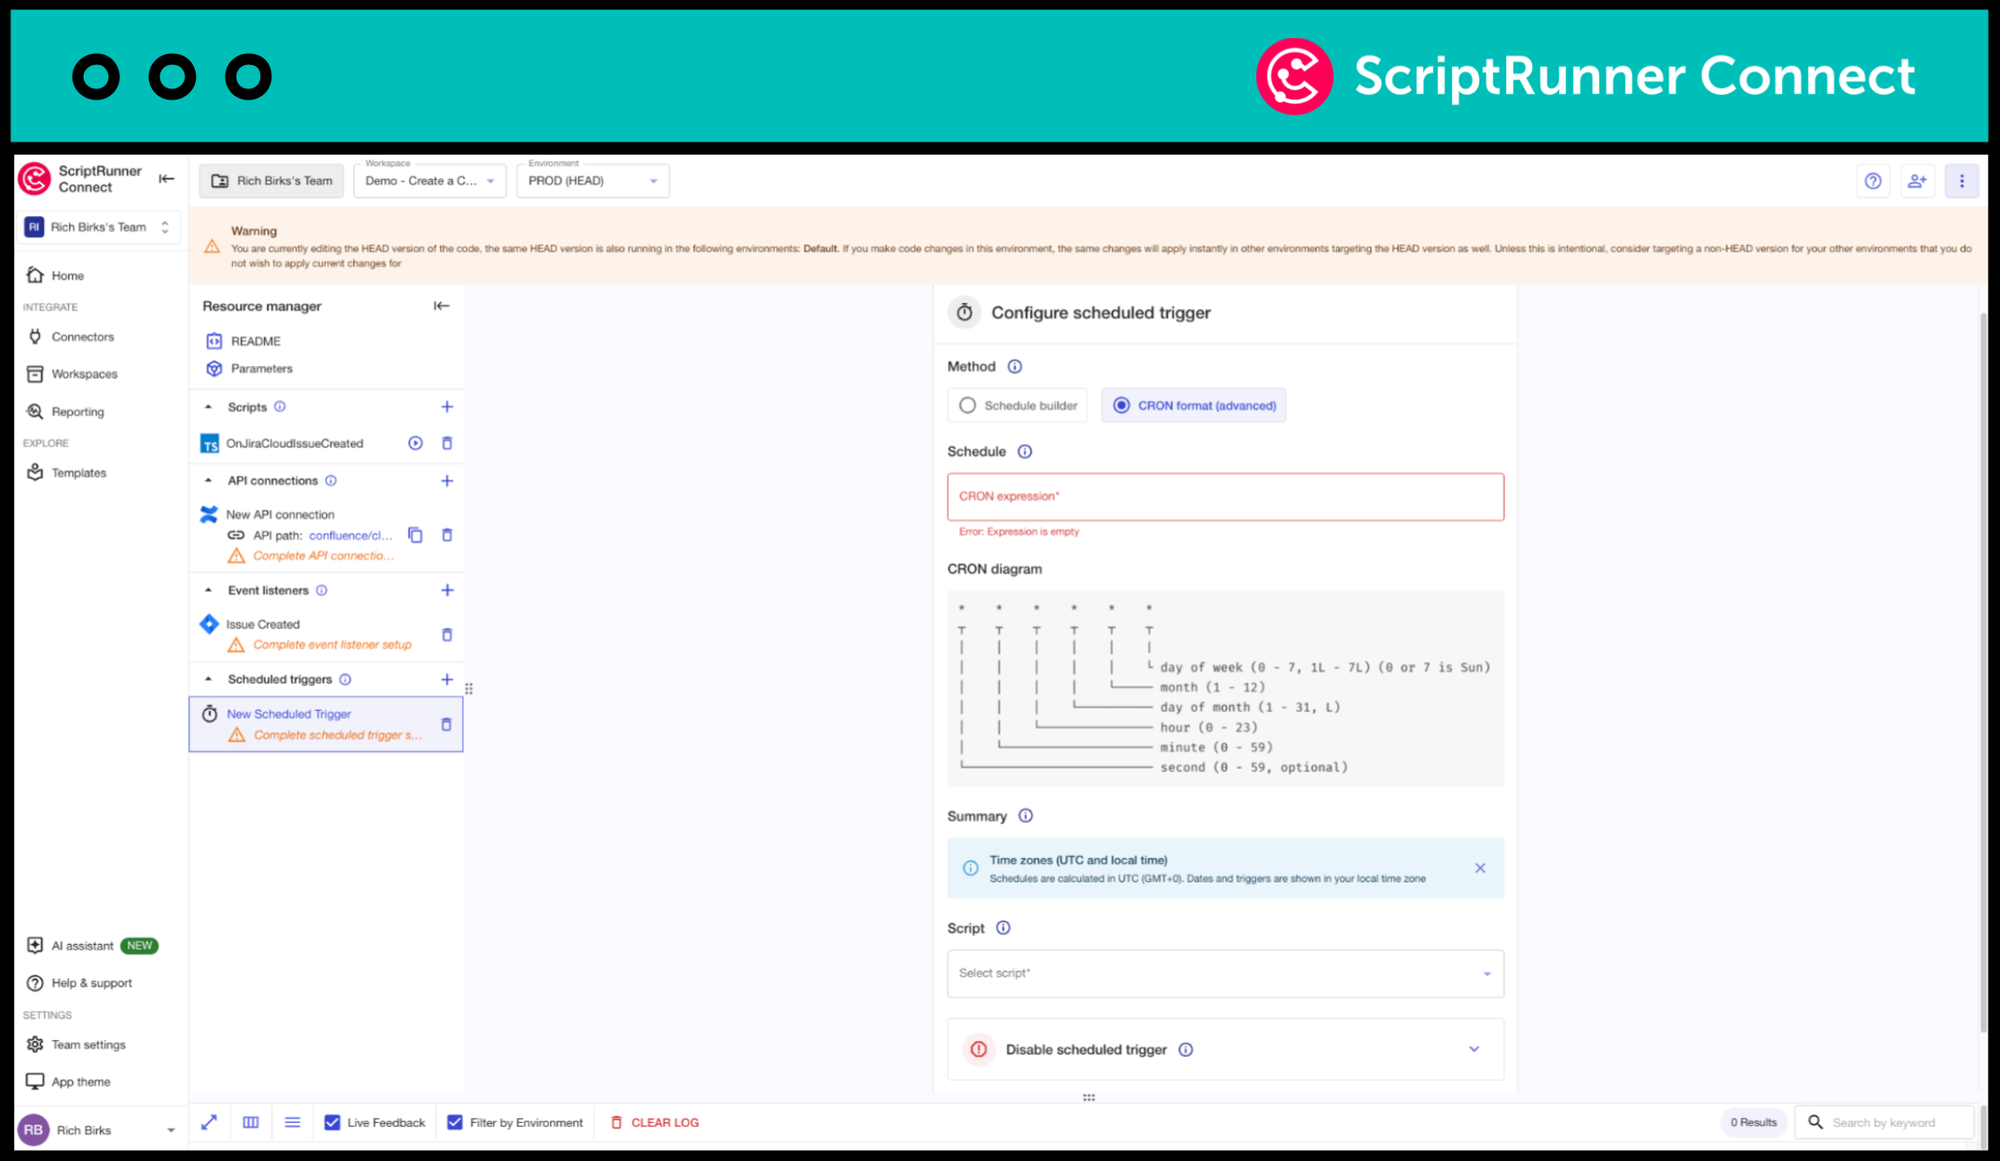Image resolution: width=2000 pixels, height=1161 pixels.
Task: Open the Rich Birks user menu
Action: click(99, 1130)
